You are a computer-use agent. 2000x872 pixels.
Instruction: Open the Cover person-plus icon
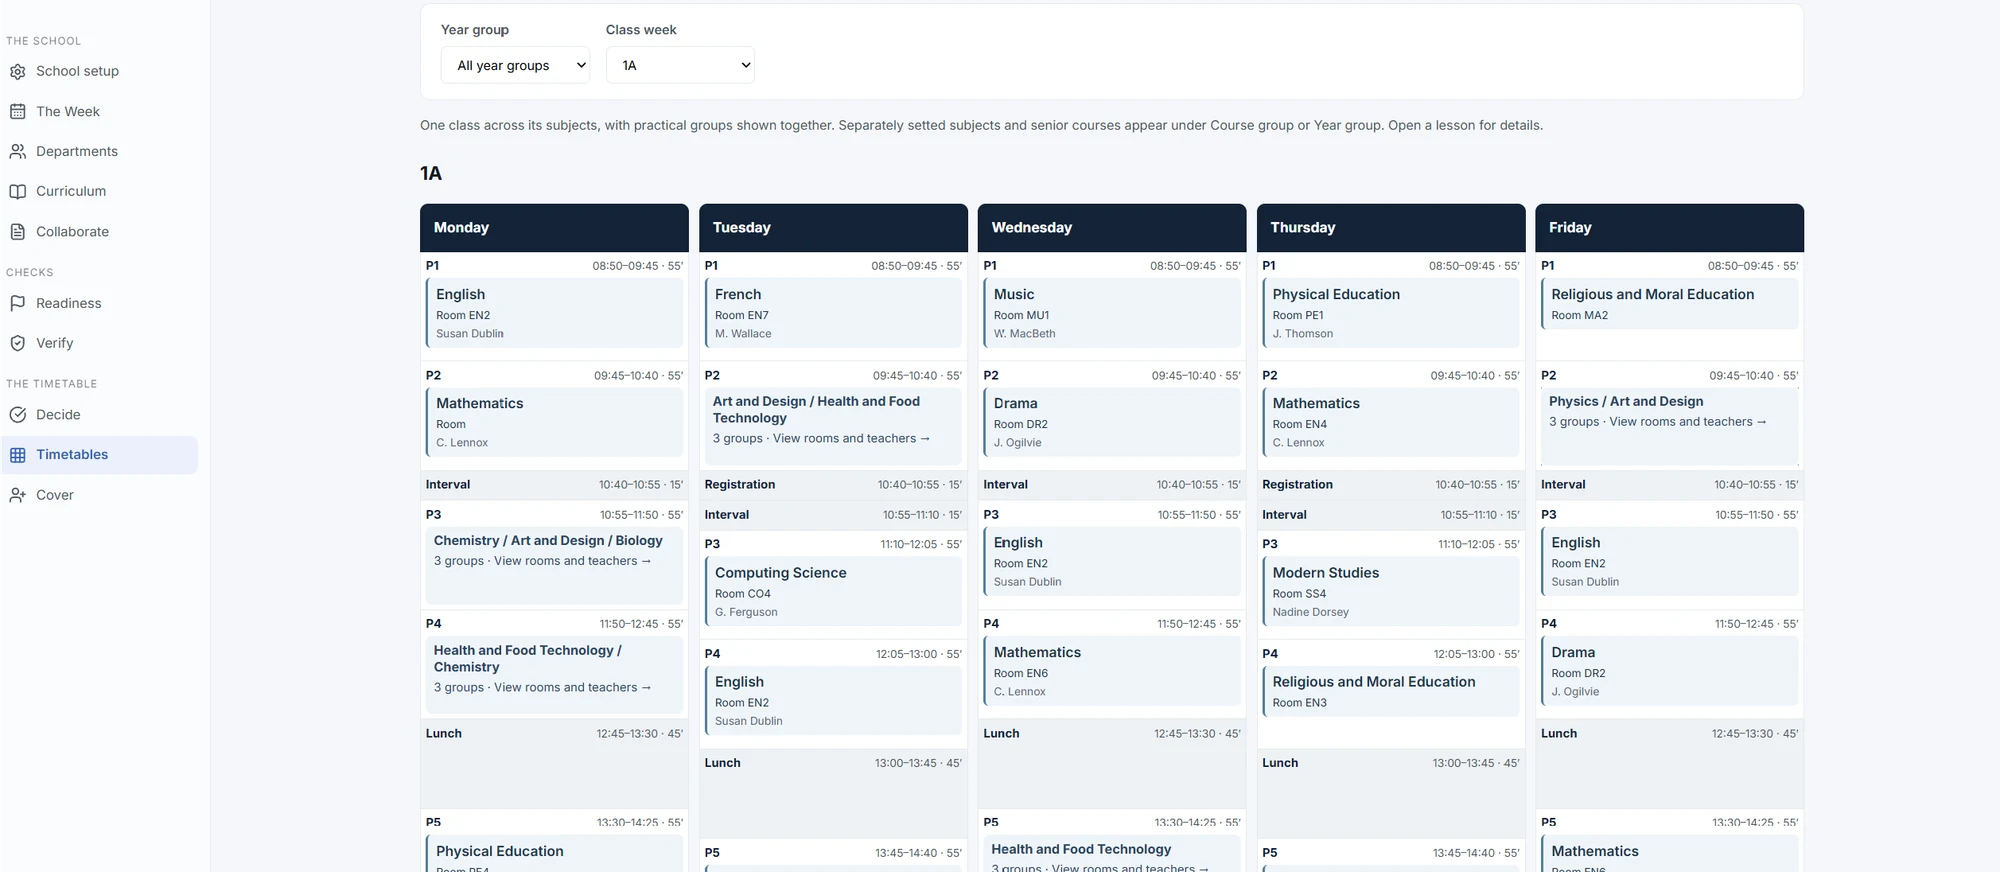pyautogui.click(x=17, y=495)
